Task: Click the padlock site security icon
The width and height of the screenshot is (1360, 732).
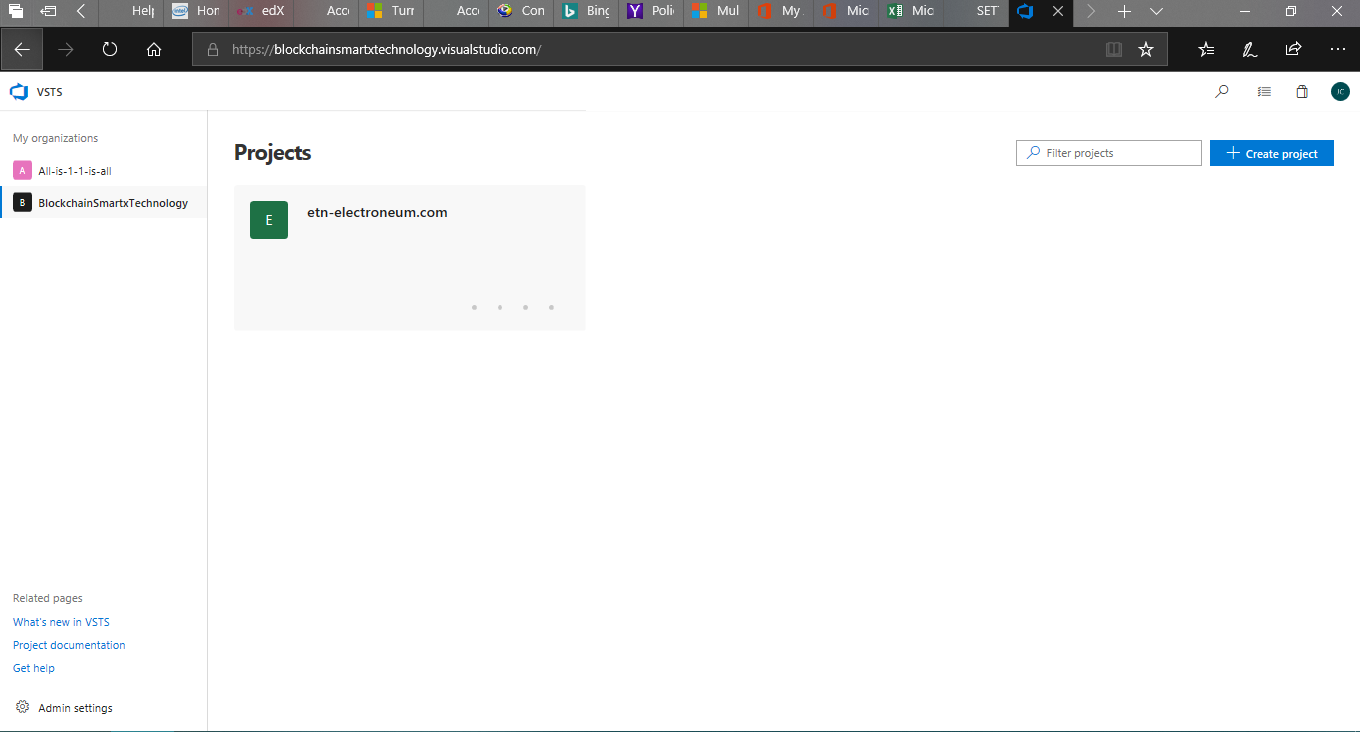Action: coord(212,49)
